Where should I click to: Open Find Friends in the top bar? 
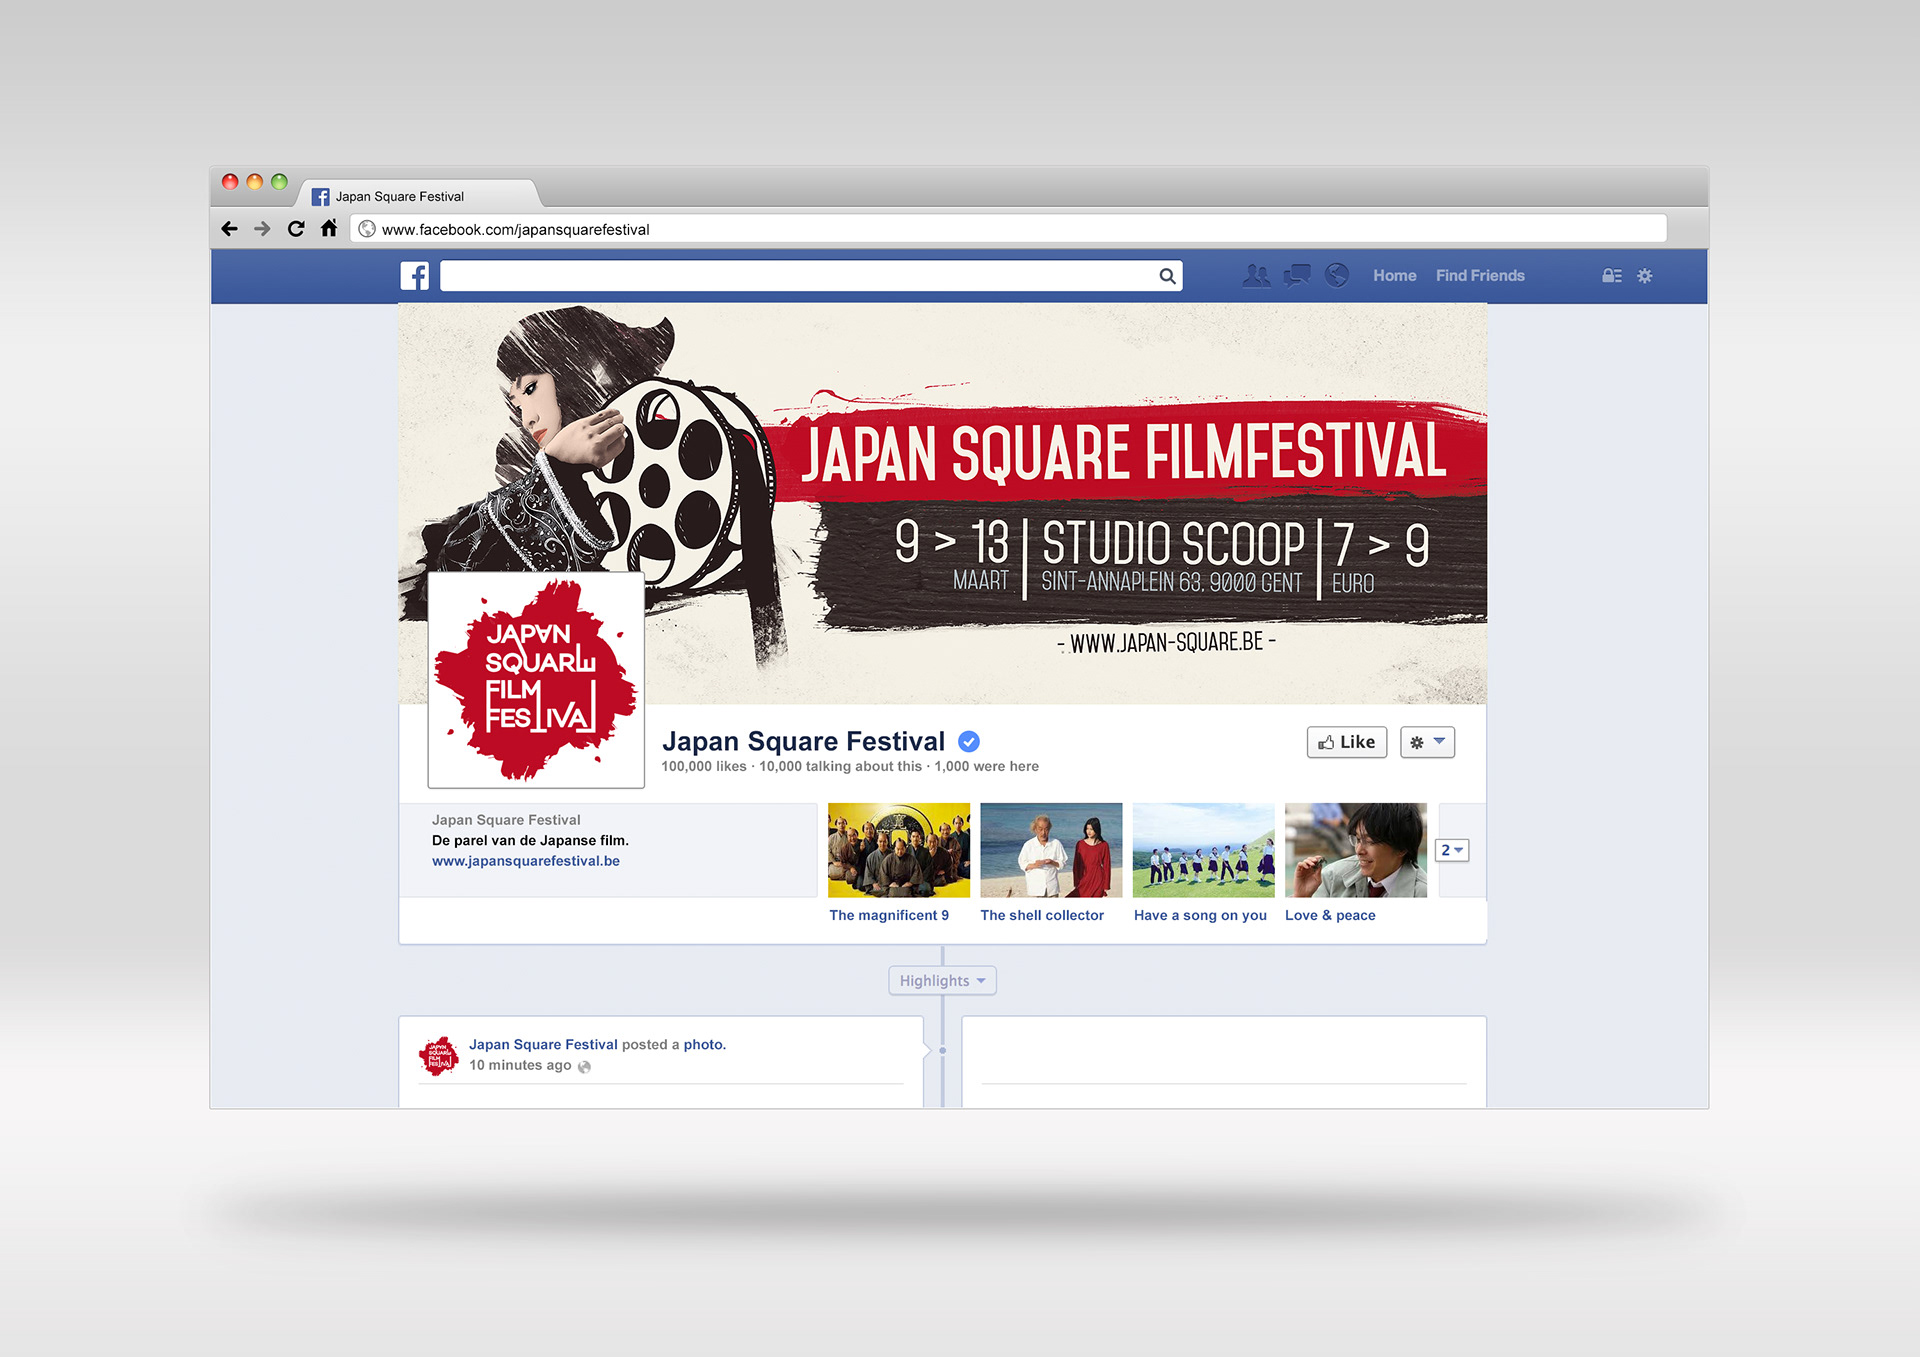point(1480,276)
